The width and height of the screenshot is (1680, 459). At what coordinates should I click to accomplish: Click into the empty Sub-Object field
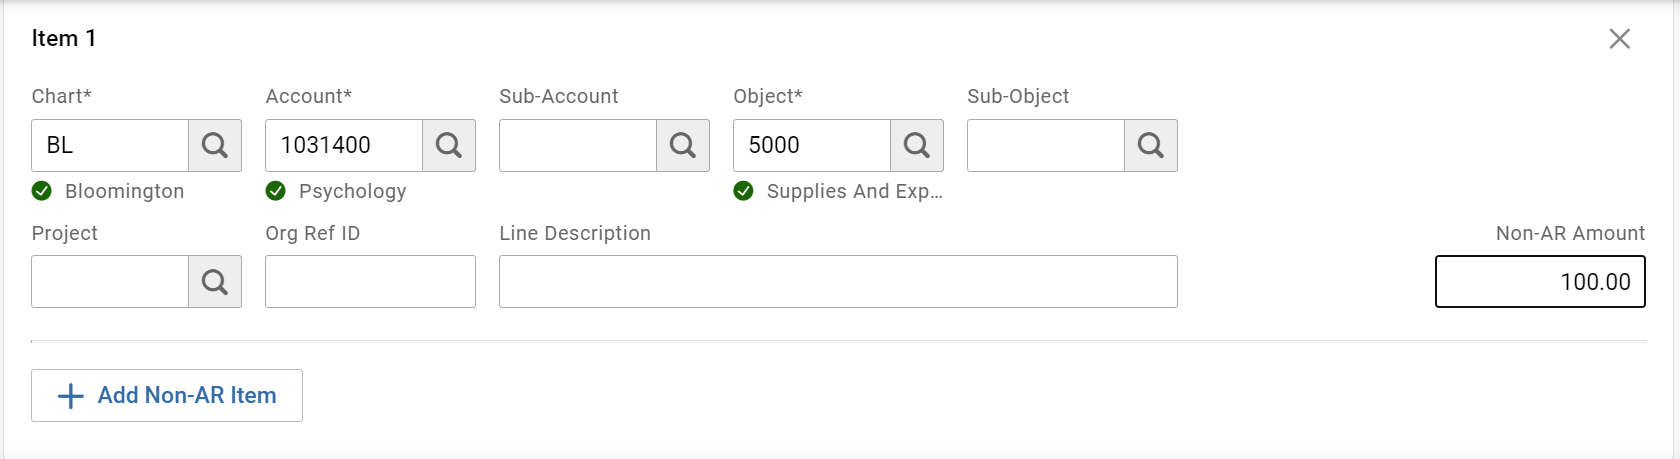click(1046, 145)
